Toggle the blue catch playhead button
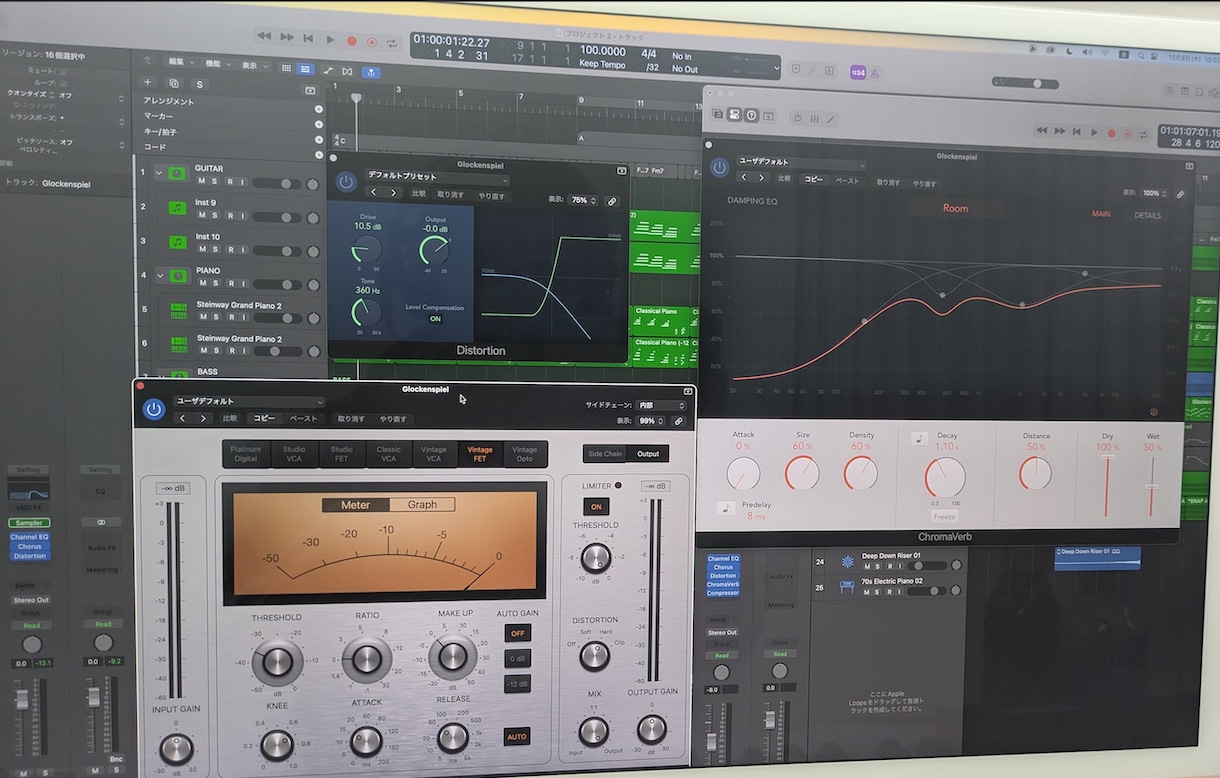Viewport: 1220px width, 778px height. 371,72
